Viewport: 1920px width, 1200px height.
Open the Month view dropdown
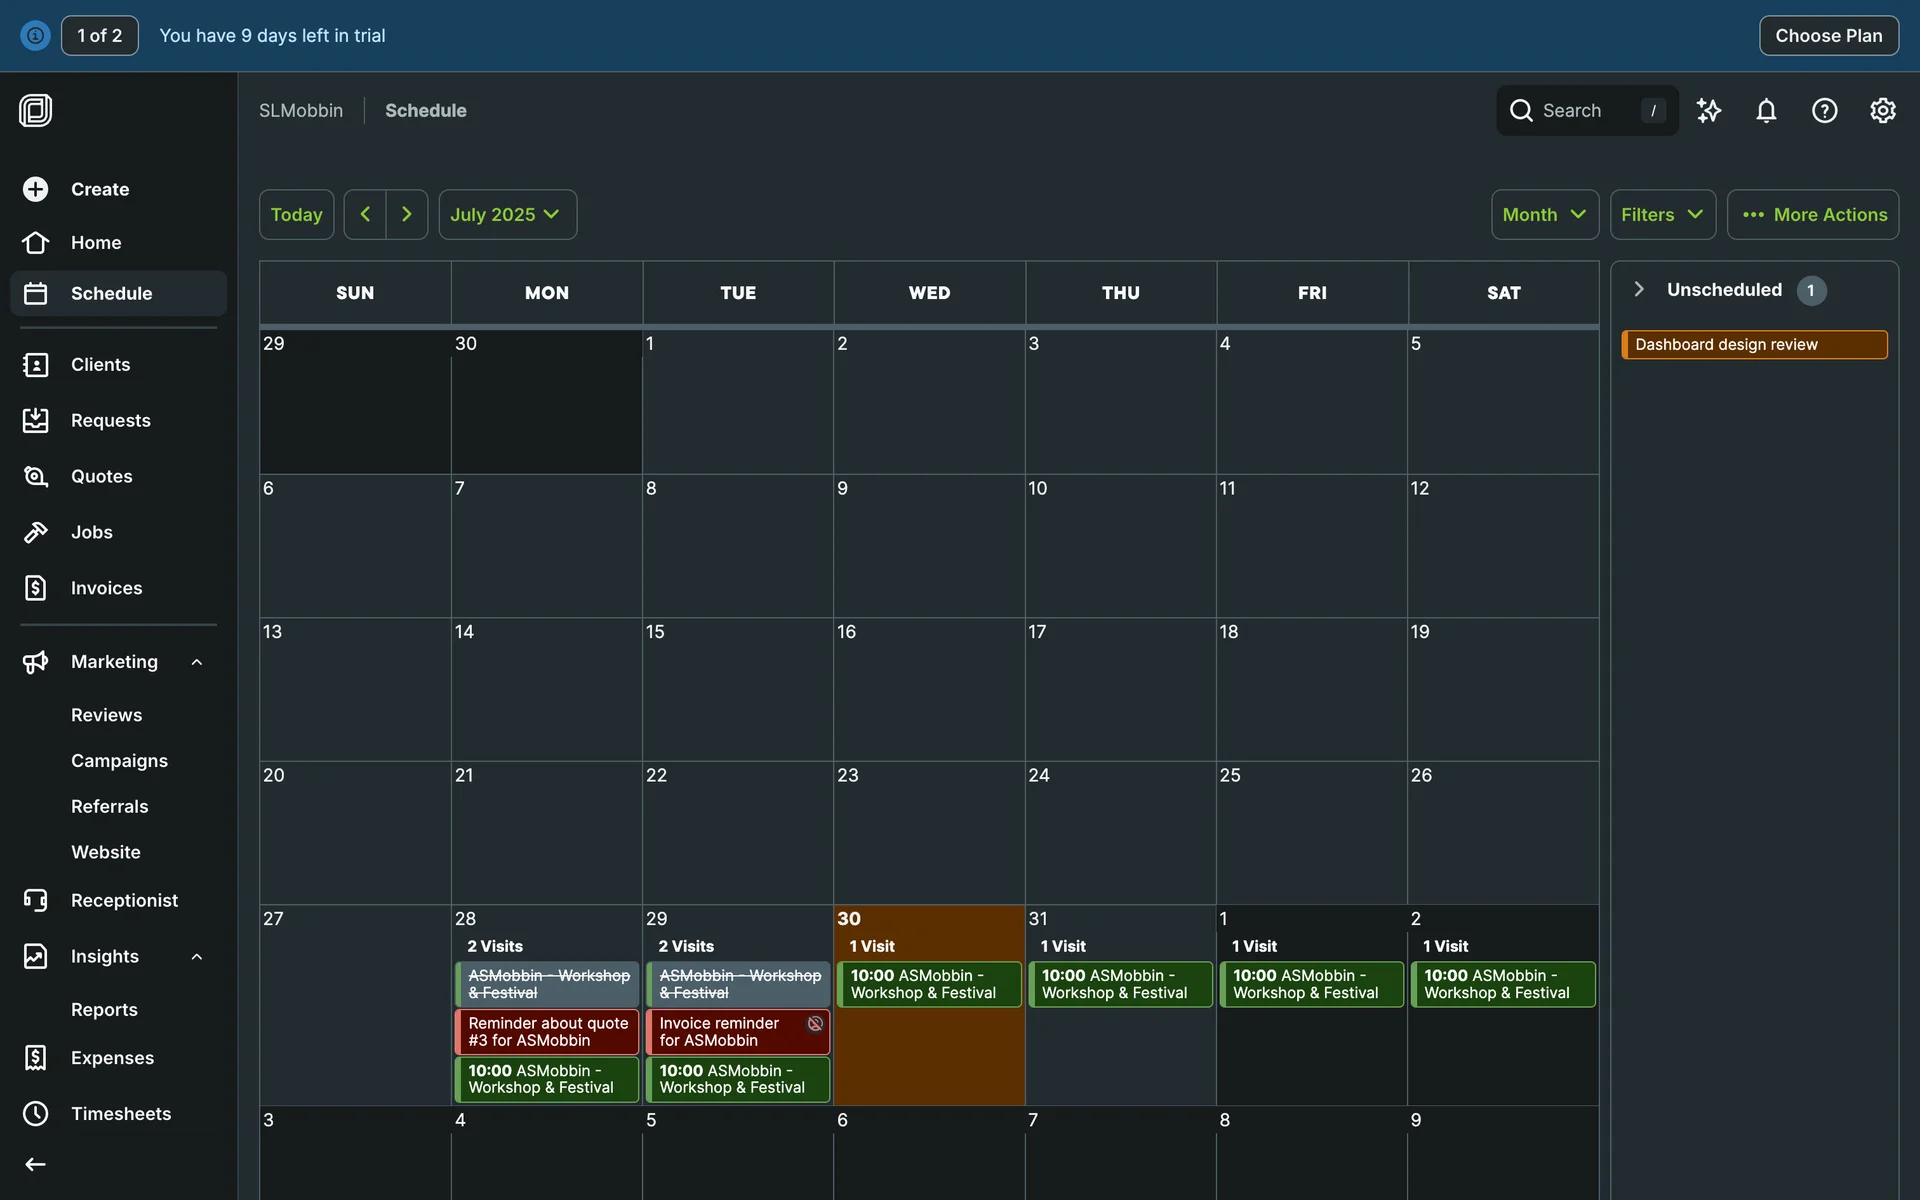click(1544, 214)
